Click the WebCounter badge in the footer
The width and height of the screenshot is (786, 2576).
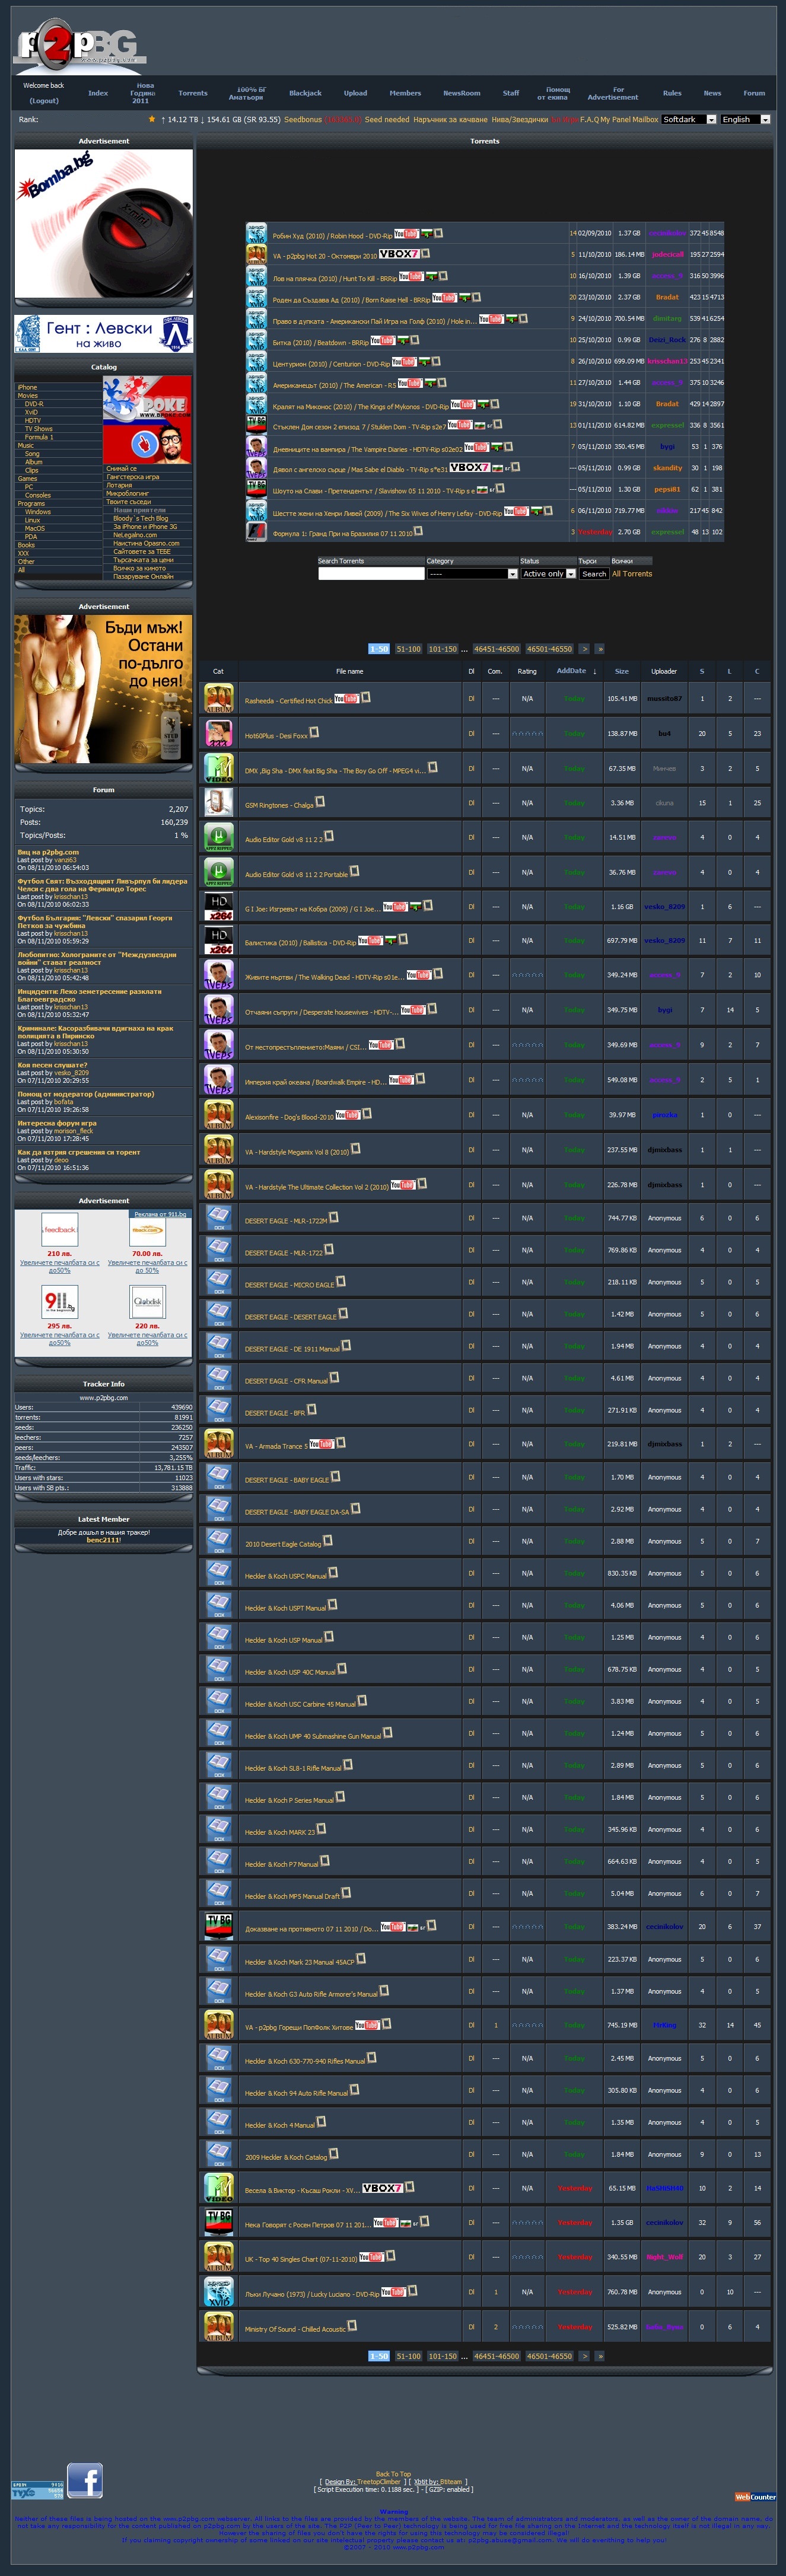[x=755, y=2497]
